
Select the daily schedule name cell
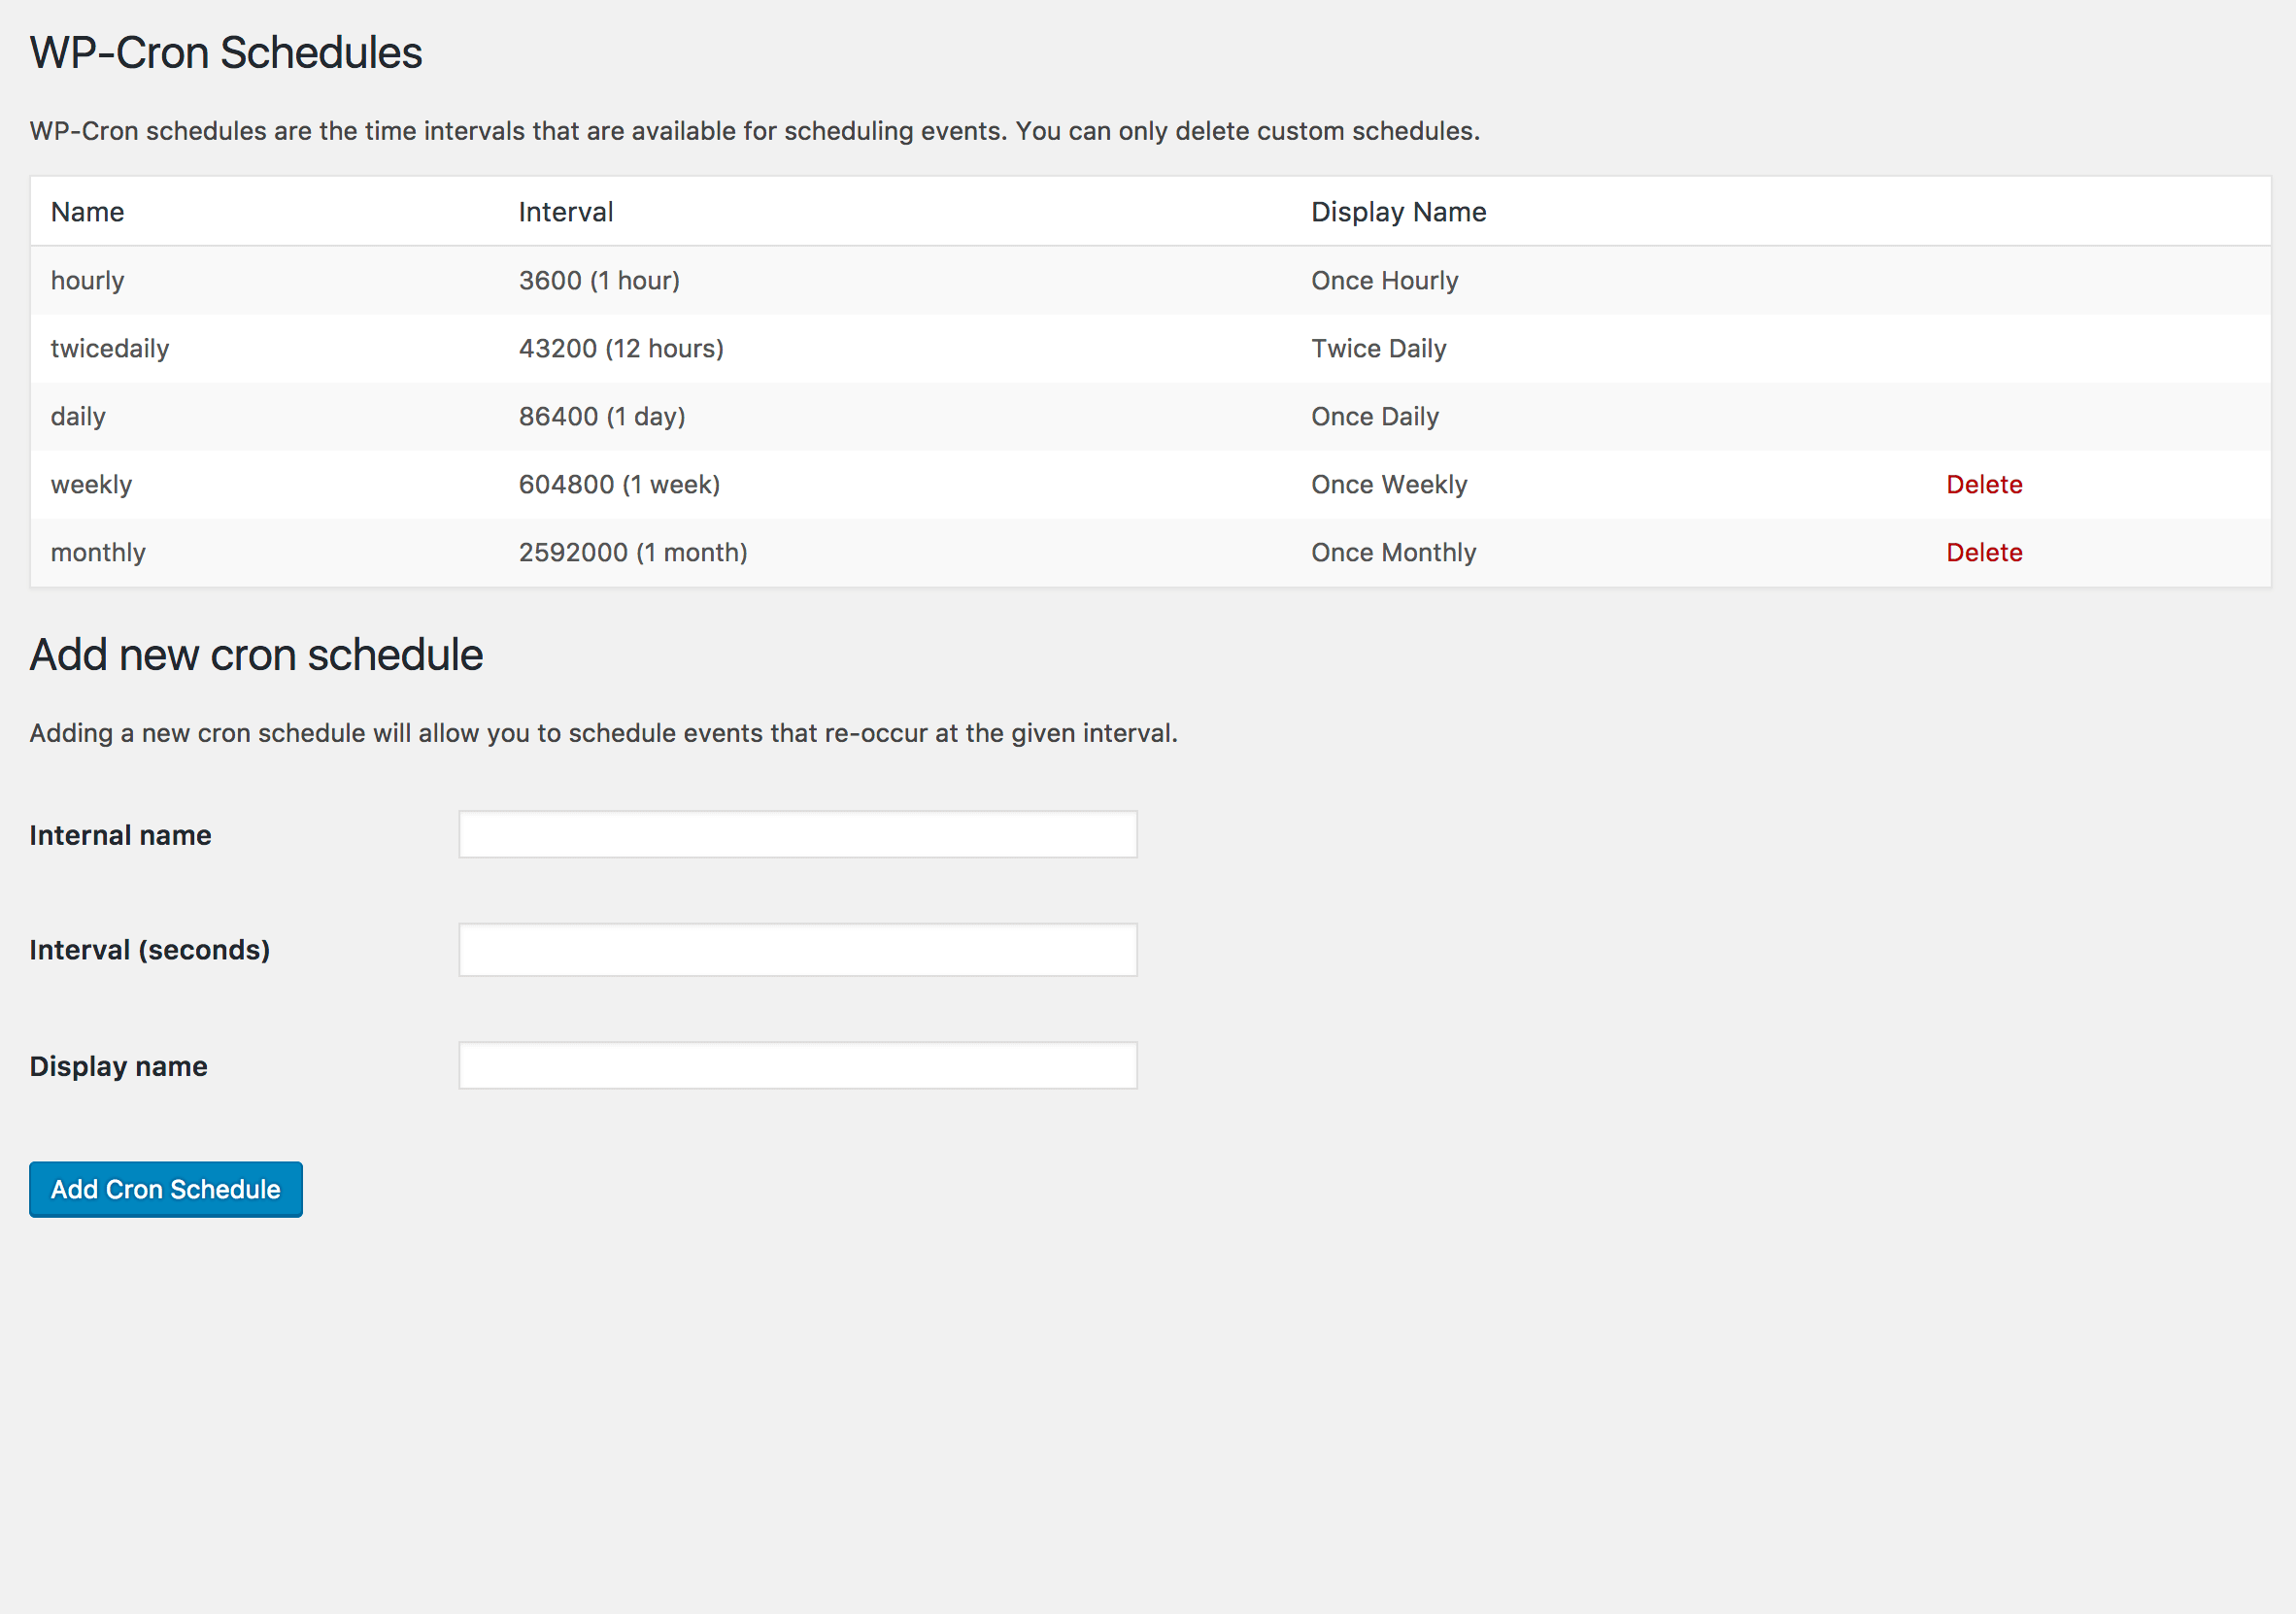point(78,417)
